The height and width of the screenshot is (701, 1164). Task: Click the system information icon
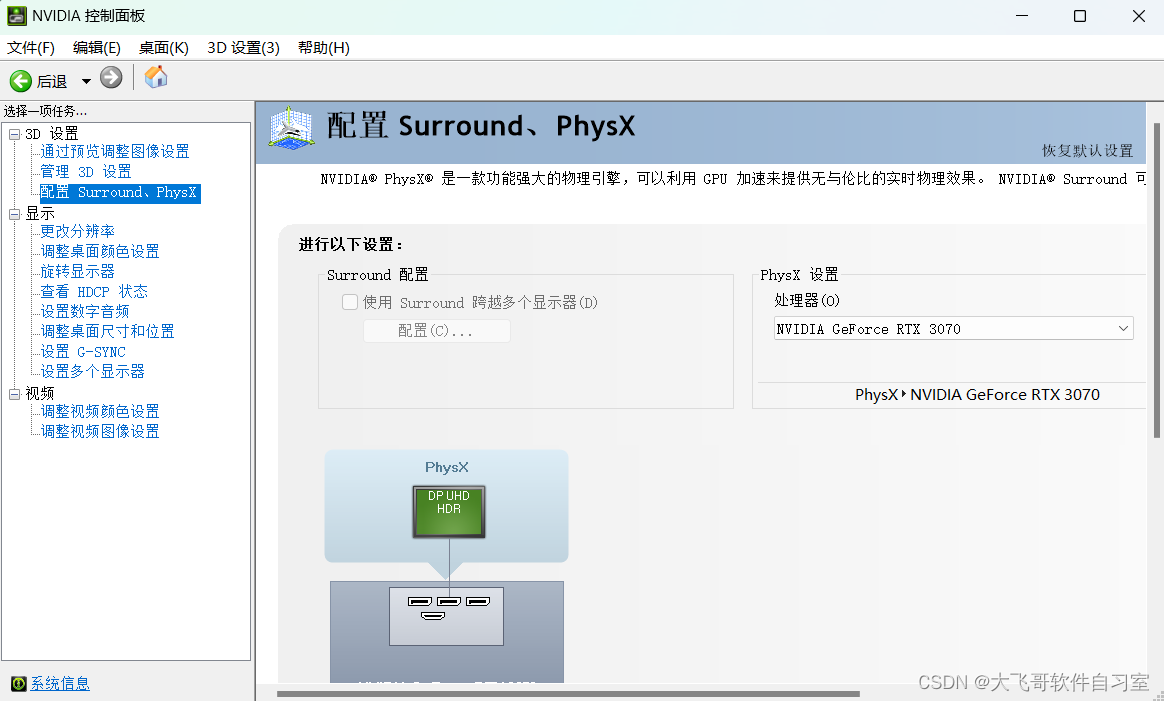pyautogui.click(x=19, y=683)
